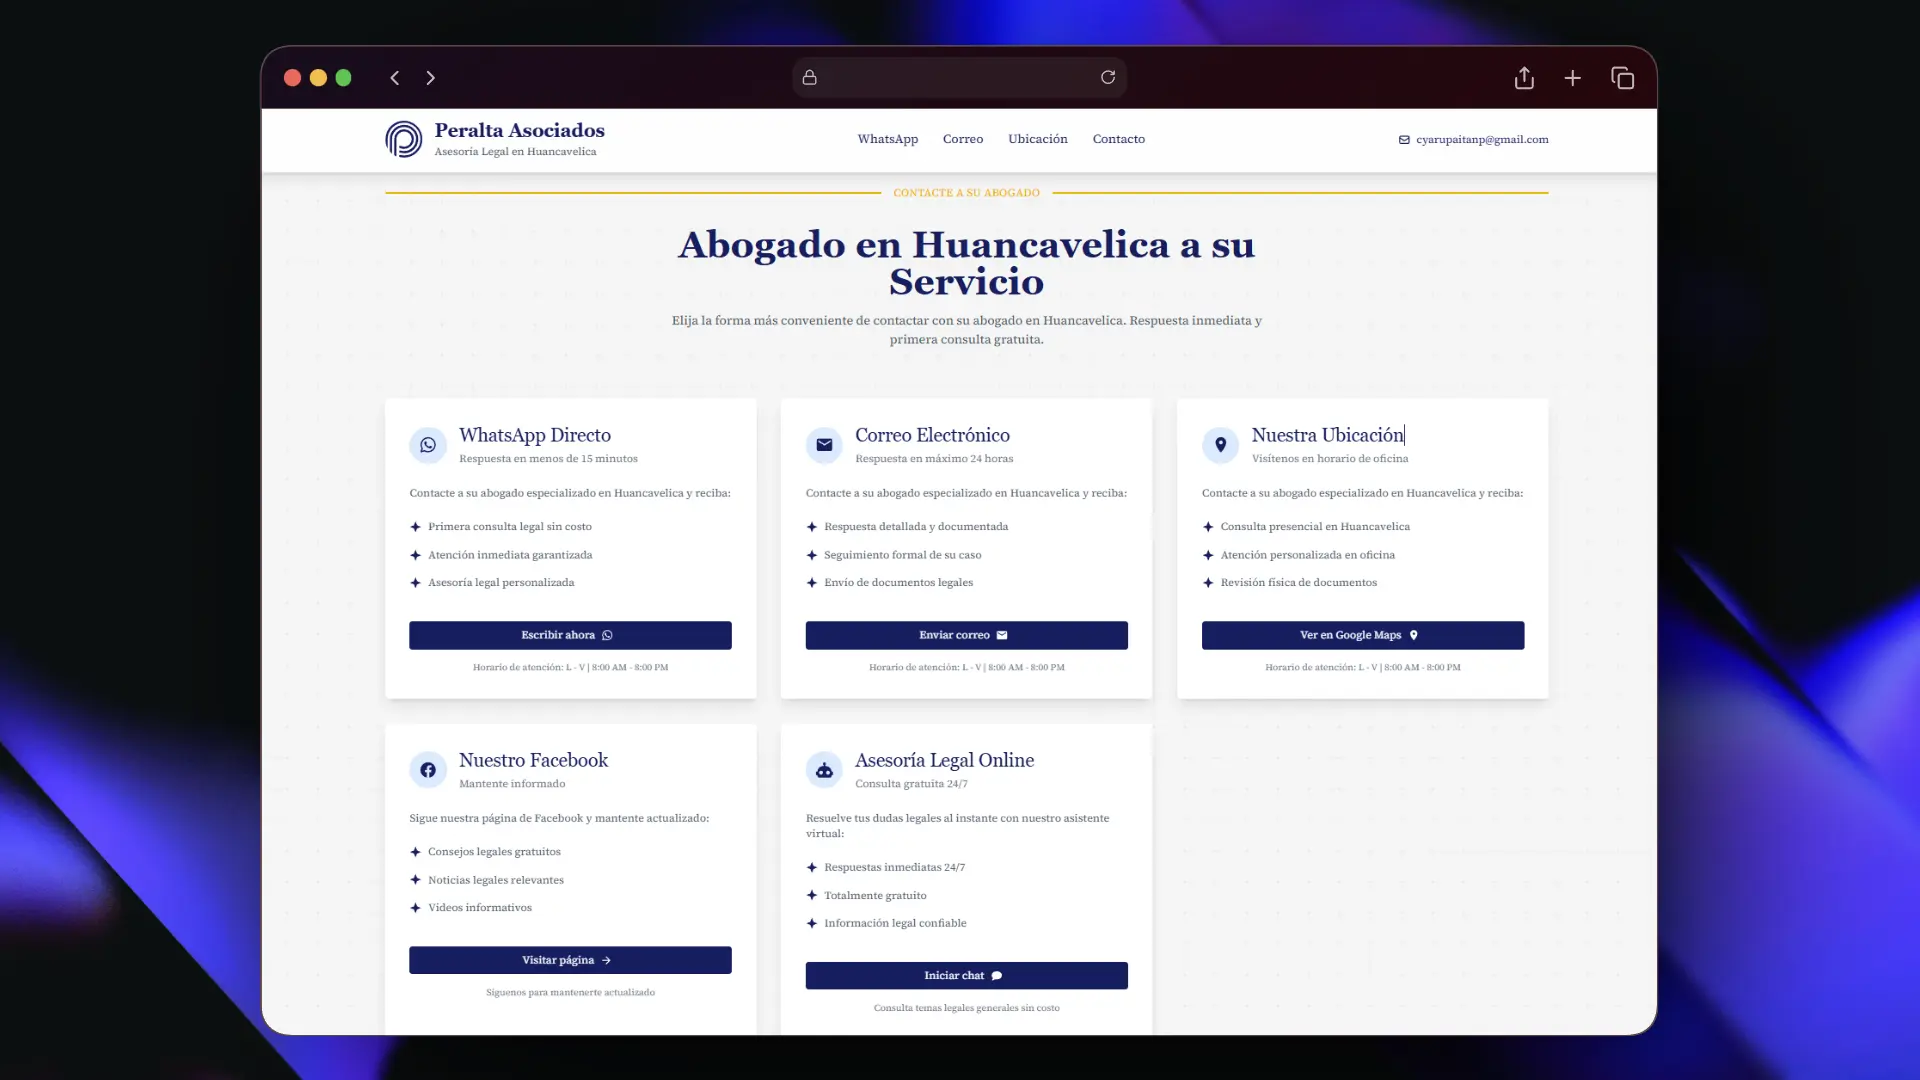Open a new browser tab with the plus icon
Viewport: 1920px width, 1080px height.
click(x=1572, y=77)
